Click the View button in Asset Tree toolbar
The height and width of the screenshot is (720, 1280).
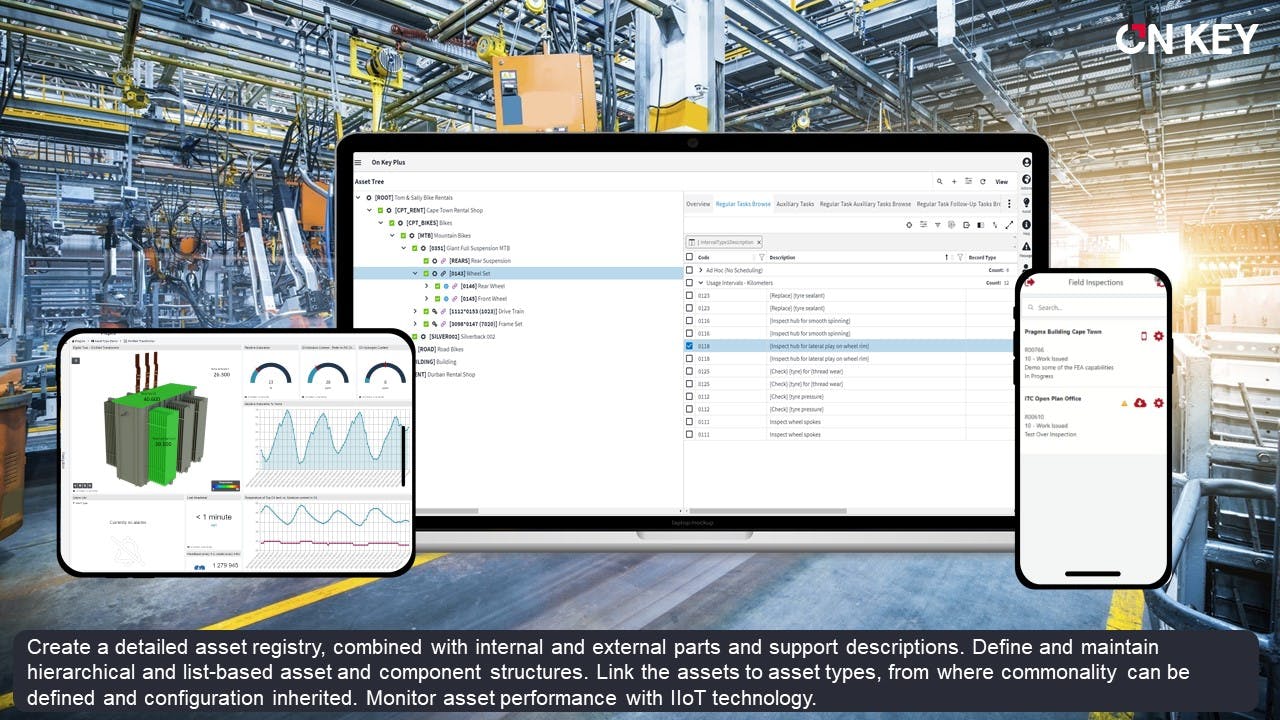tap(1001, 182)
